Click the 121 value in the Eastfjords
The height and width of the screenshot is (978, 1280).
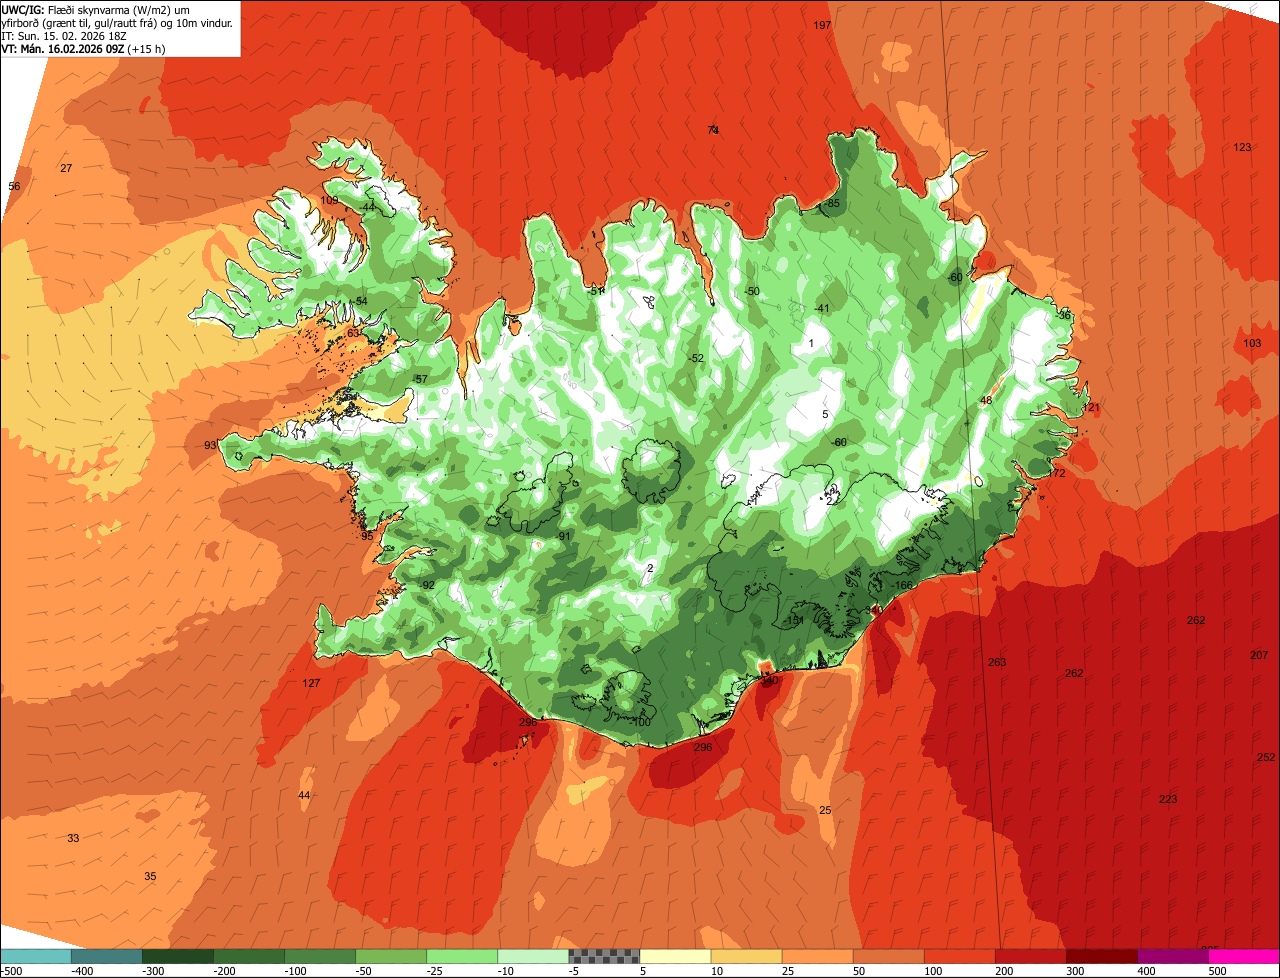coord(1091,407)
